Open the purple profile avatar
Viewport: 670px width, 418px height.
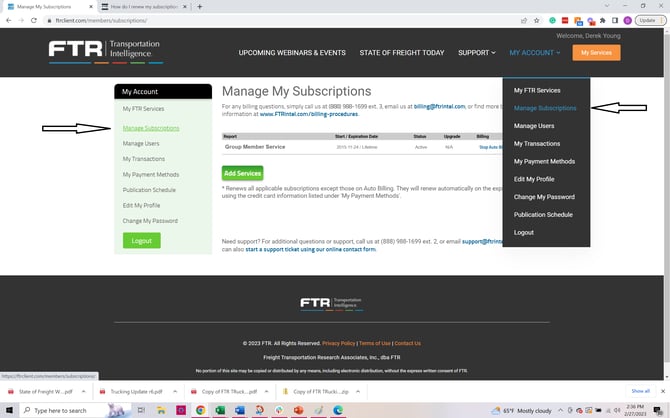(x=627, y=20)
